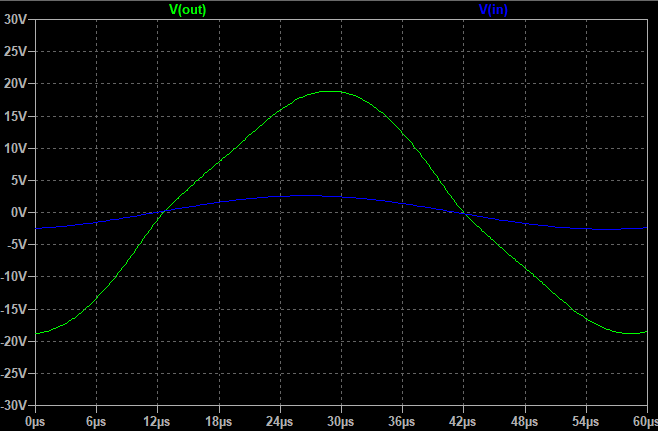Click the 54µs time axis label

(586, 422)
